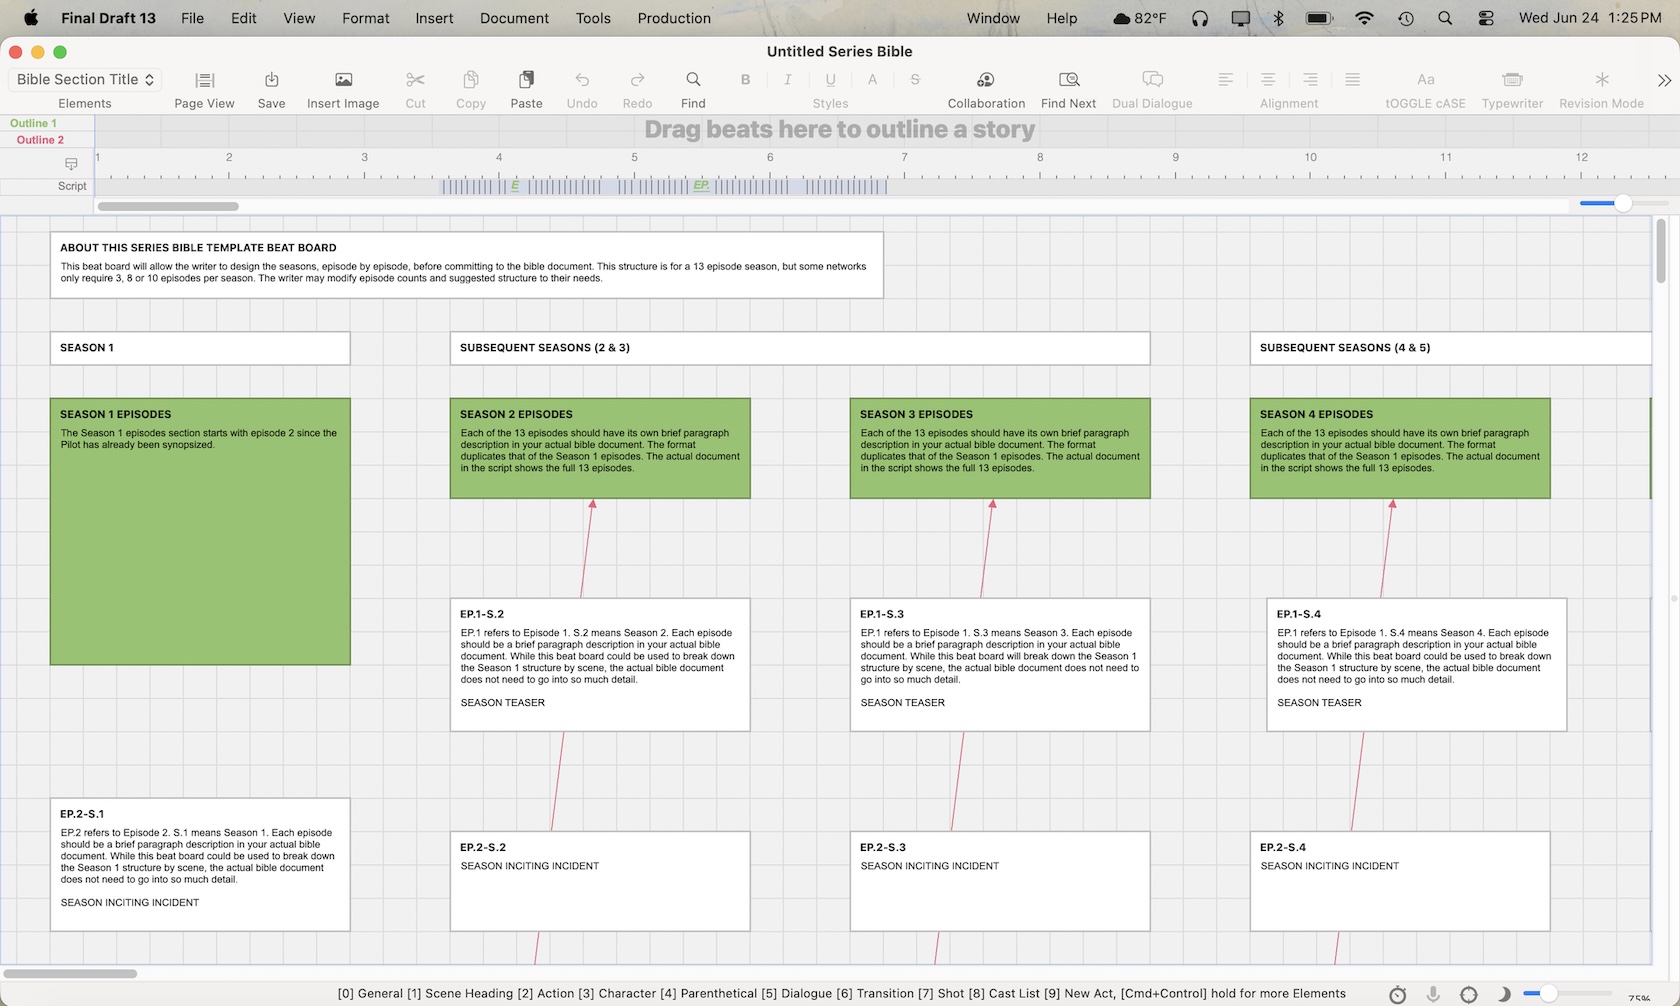Image resolution: width=1680 pixels, height=1006 pixels.
Task: Select the EP.1-S.2 beat card
Action: [x=600, y=665]
